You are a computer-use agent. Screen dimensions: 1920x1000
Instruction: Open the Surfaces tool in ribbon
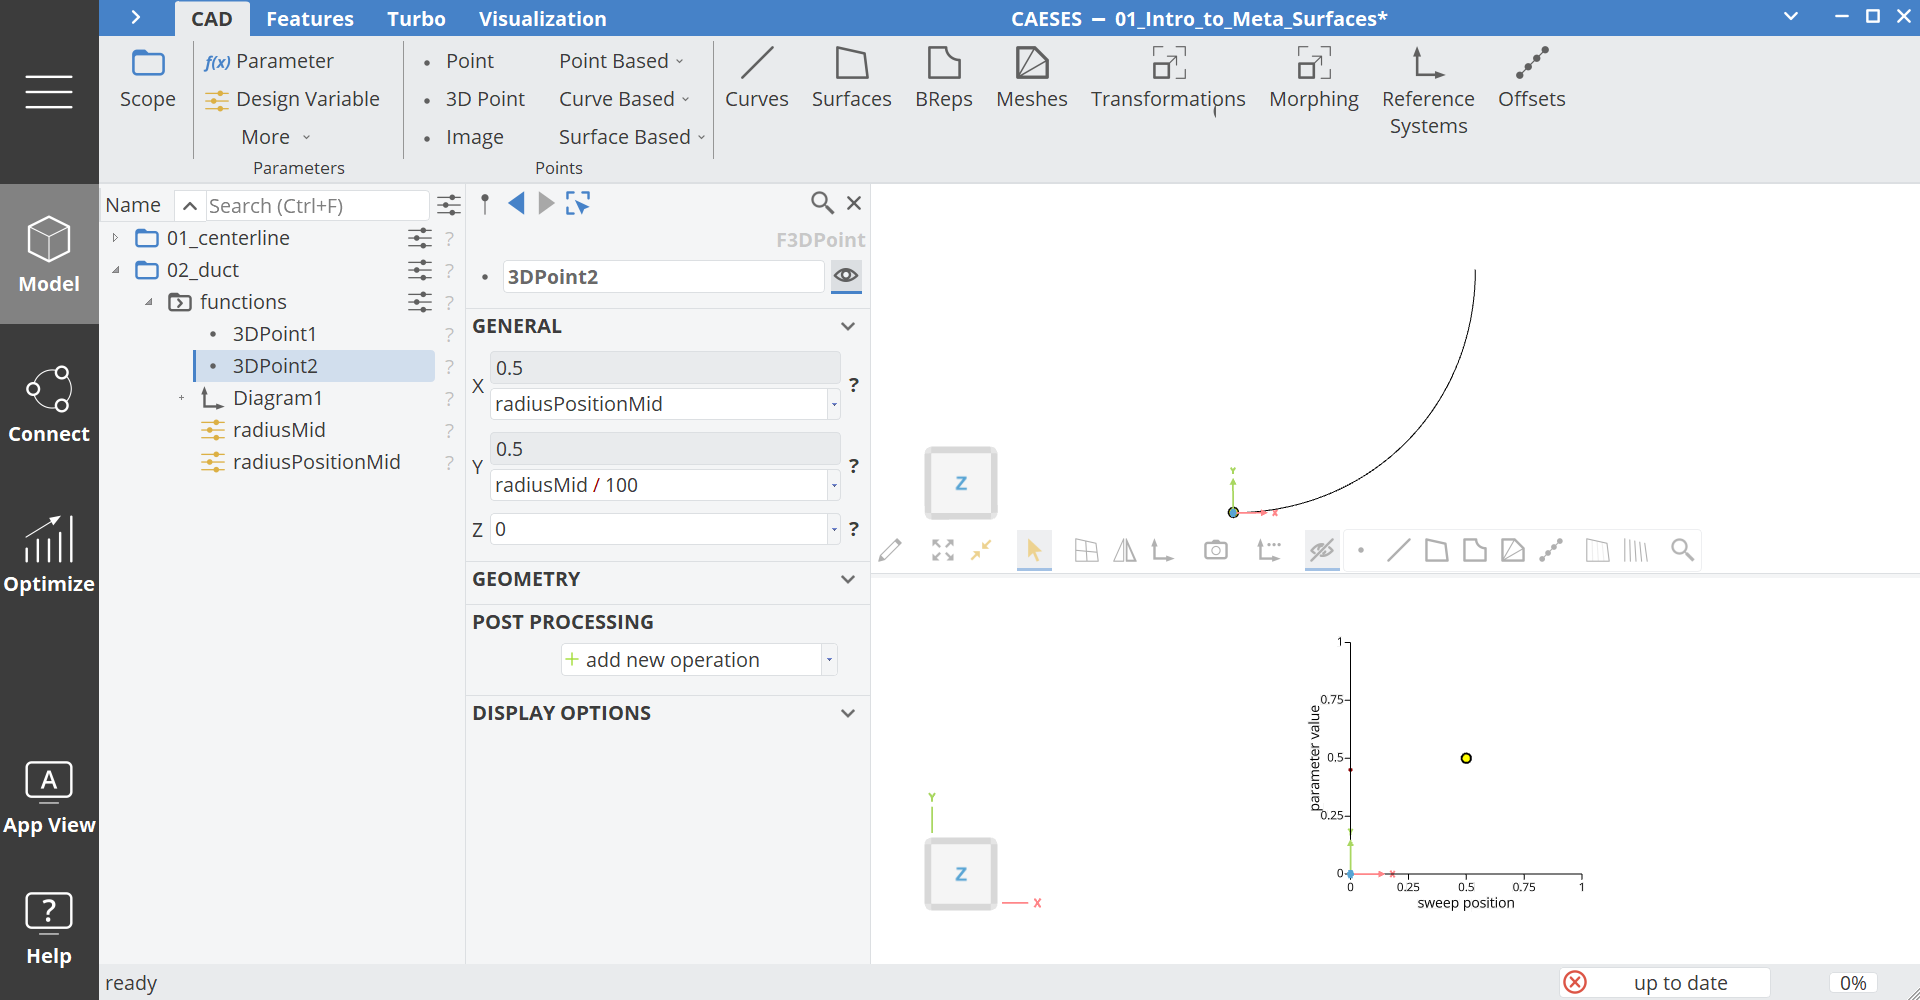(x=851, y=77)
